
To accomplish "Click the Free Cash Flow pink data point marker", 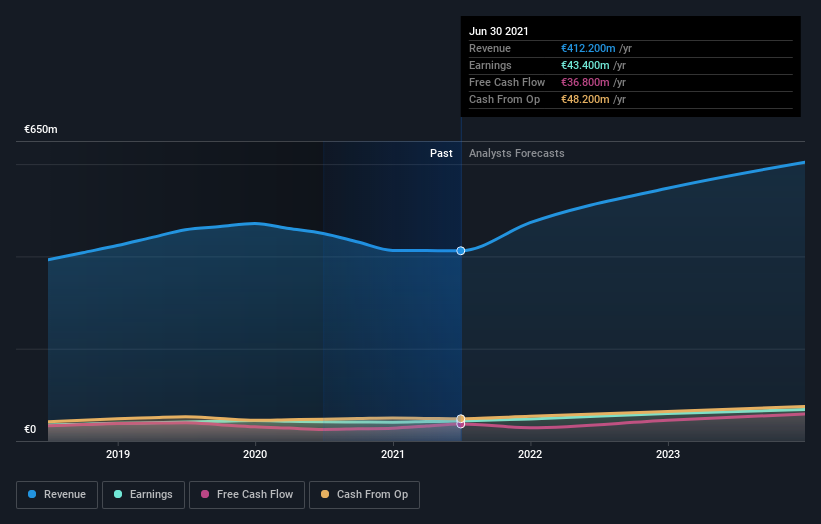I will [x=461, y=425].
